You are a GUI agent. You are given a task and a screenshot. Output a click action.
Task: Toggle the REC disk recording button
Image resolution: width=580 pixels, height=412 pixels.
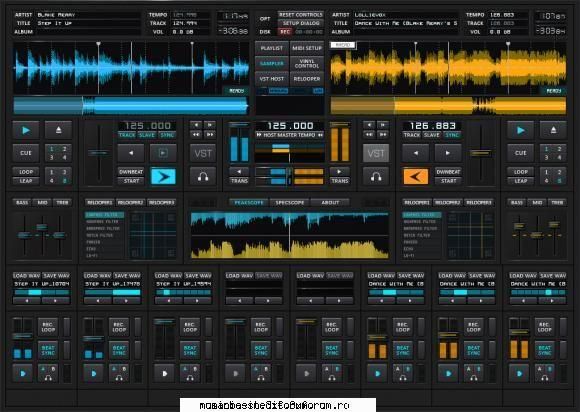click(285, 32)
